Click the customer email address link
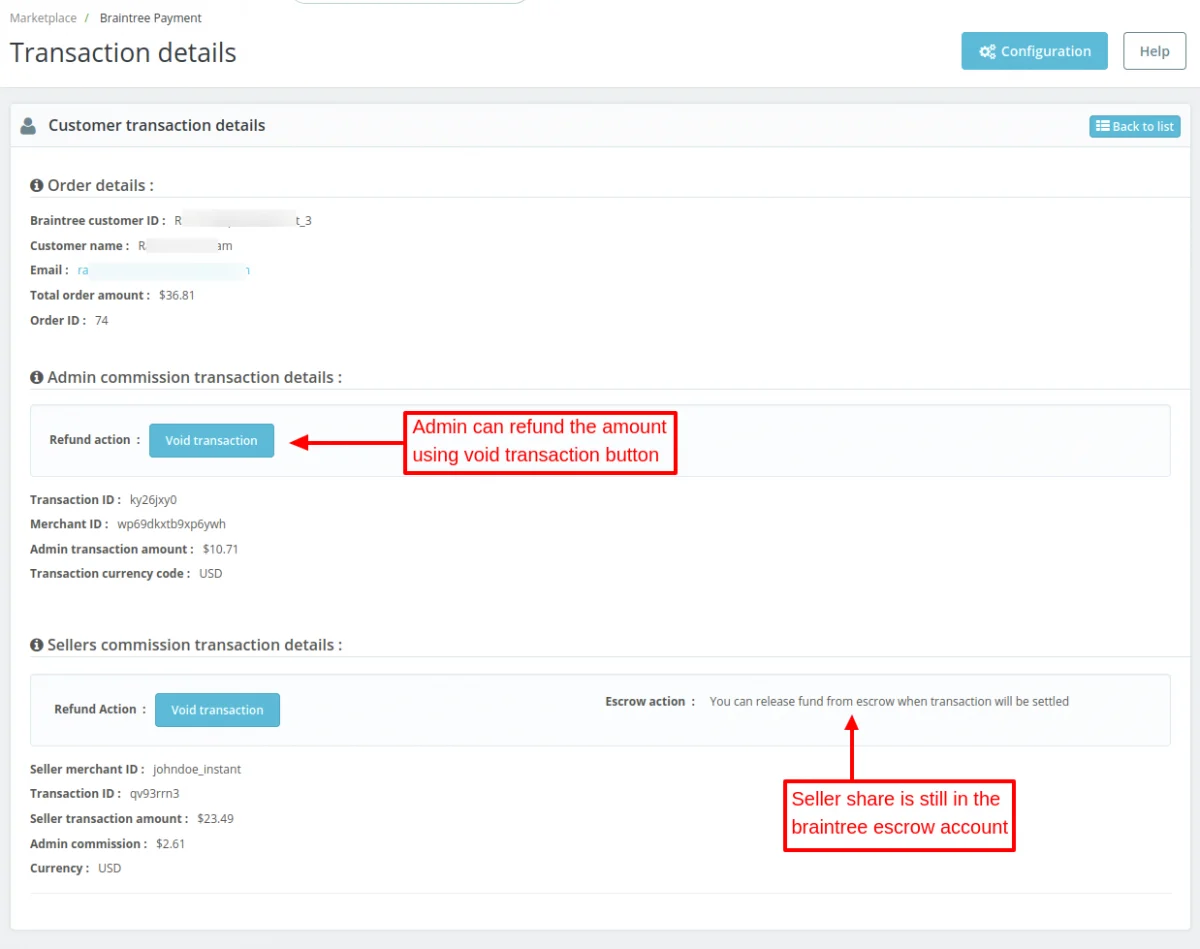Viewport: 1200px width, 949px height. click(164, 270)
